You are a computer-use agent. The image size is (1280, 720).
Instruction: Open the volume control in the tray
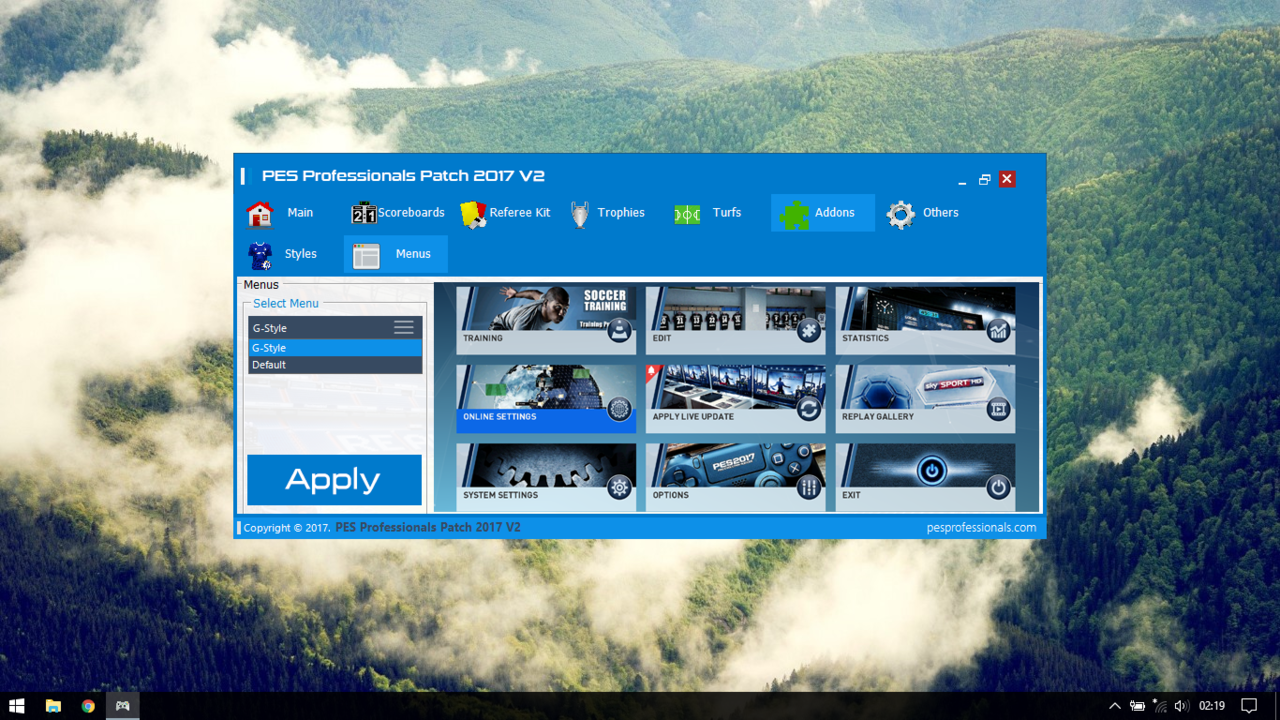(x=1181, y=706)
